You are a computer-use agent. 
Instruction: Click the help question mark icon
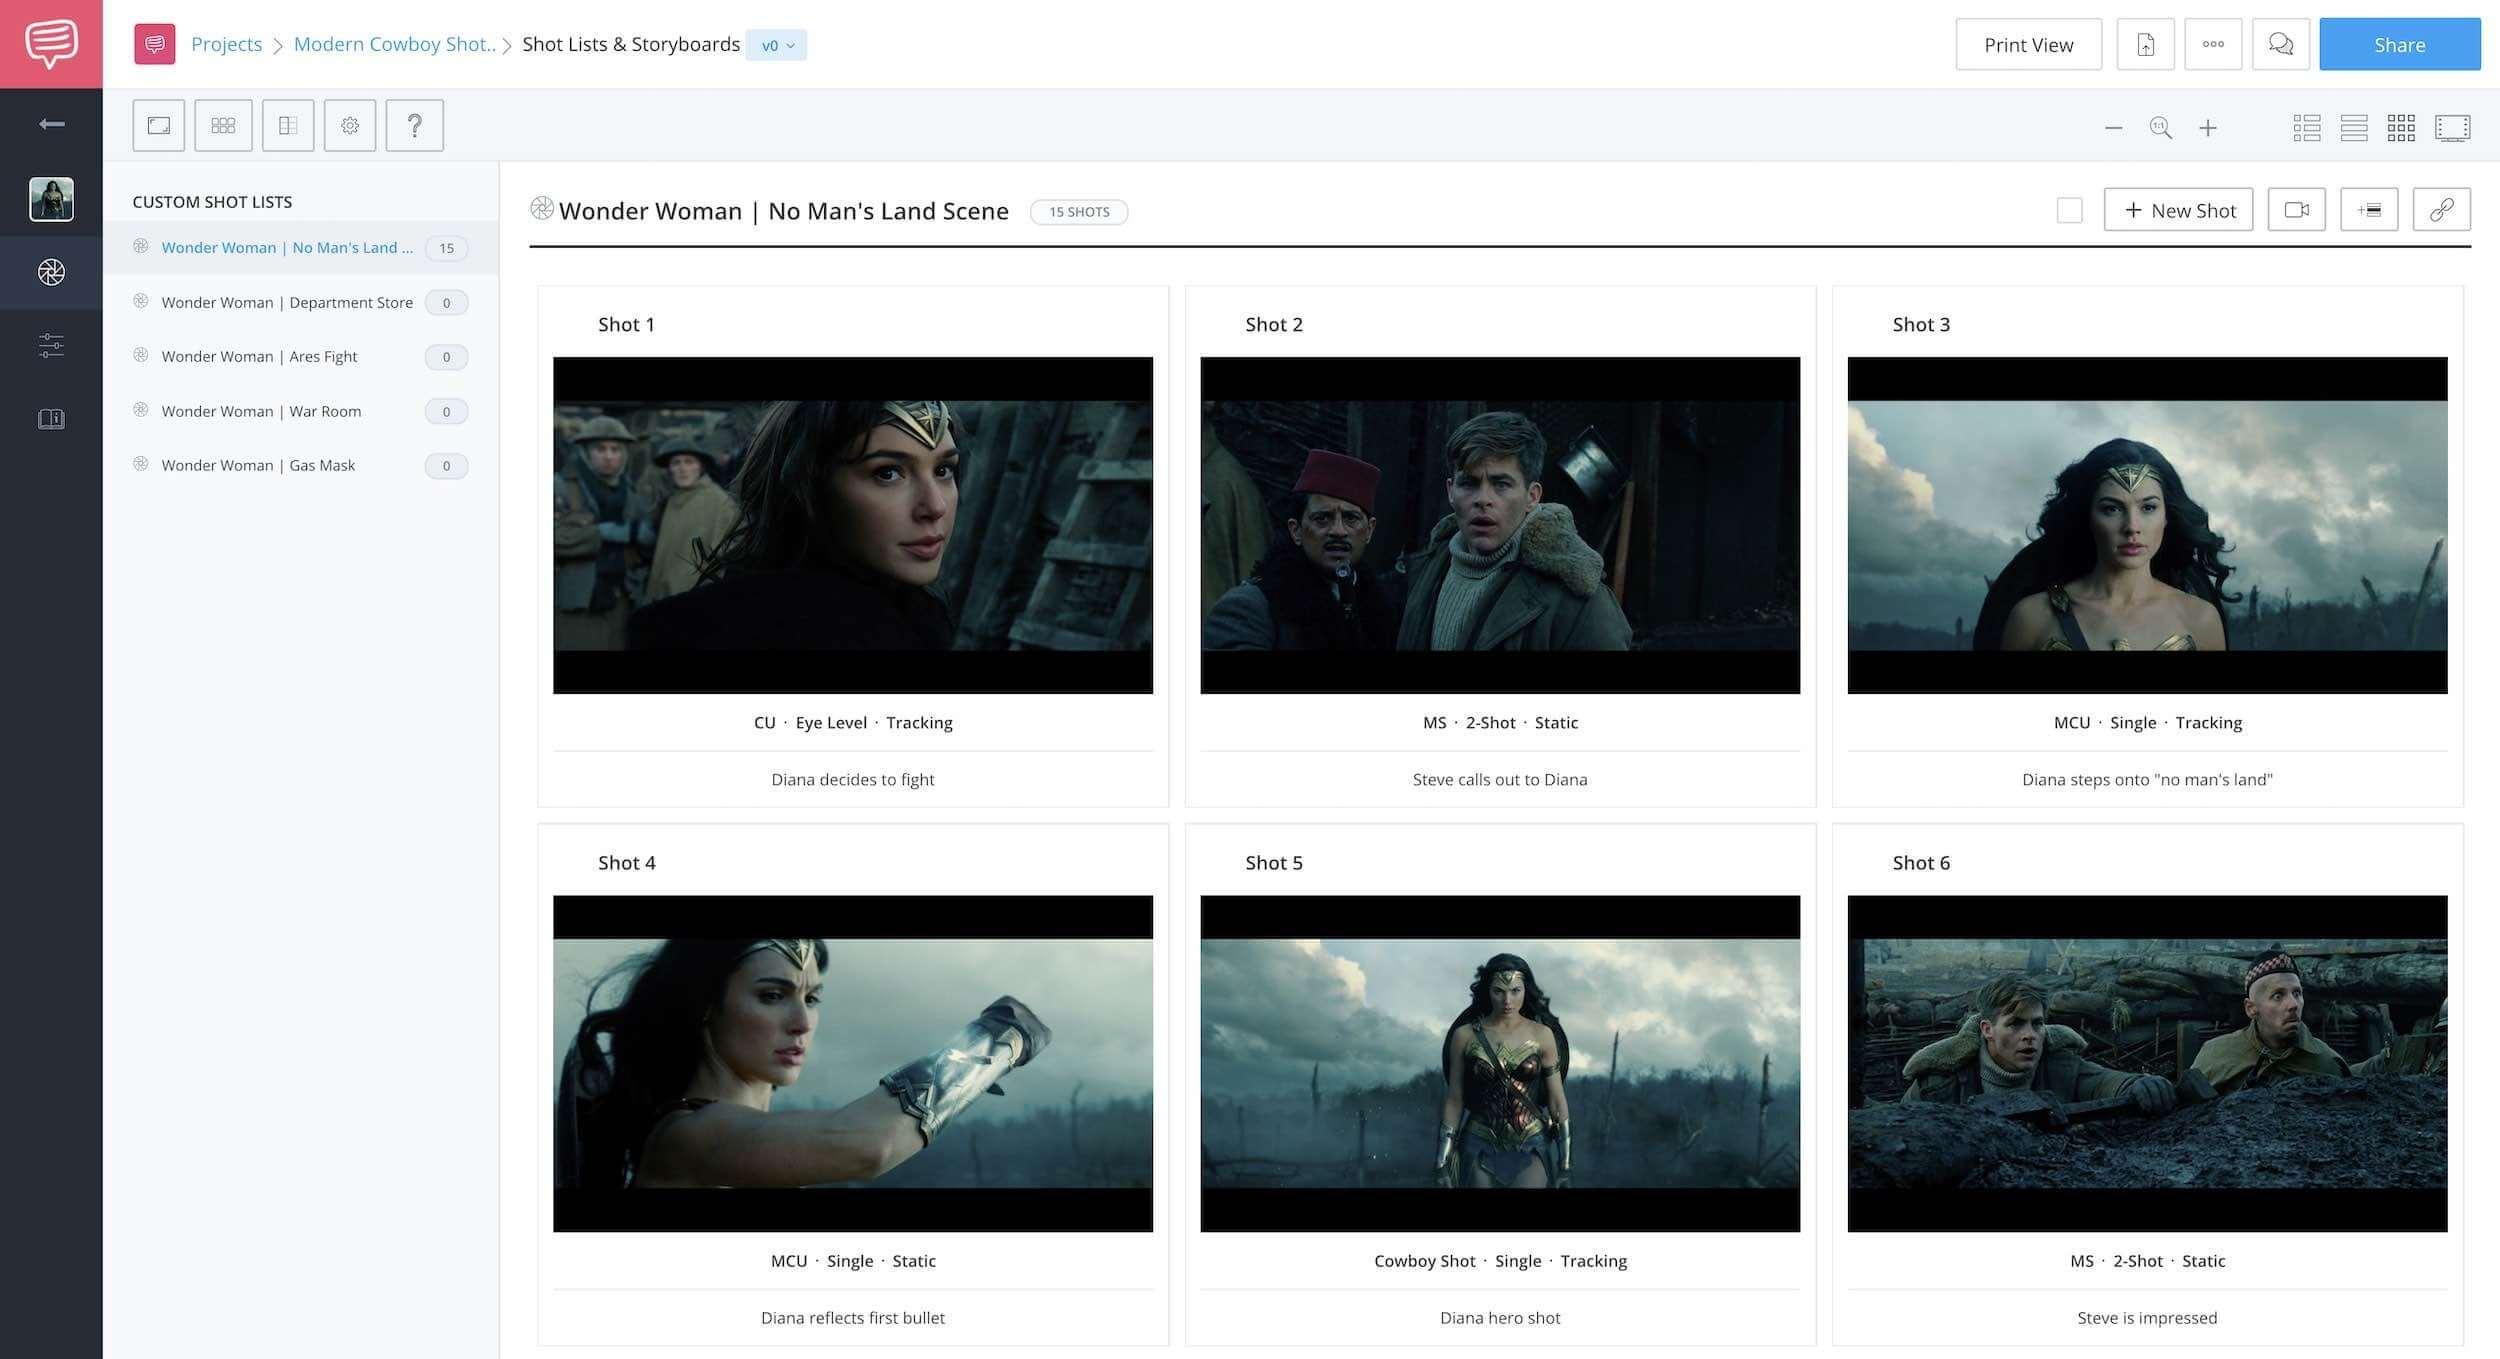[x=413, y=124]
